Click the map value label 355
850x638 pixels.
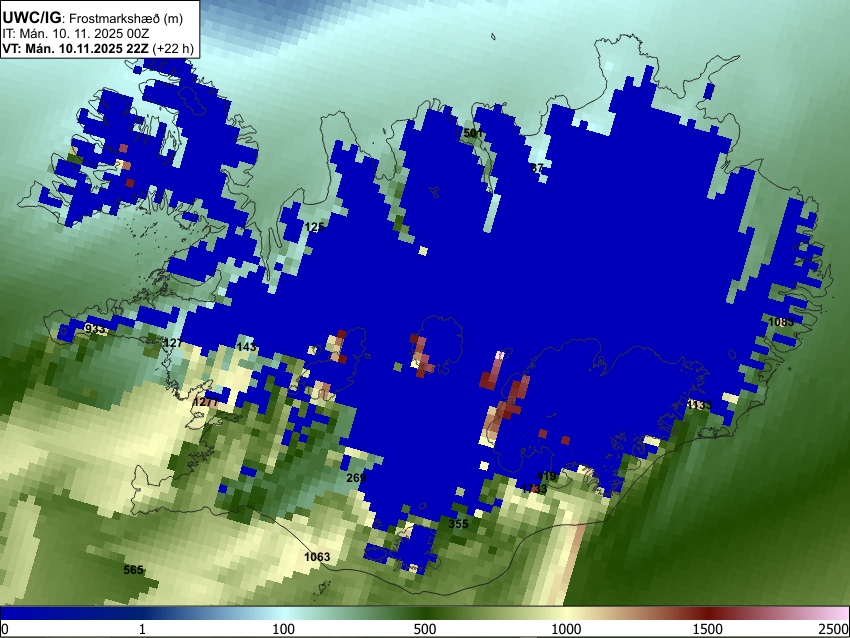459,524
